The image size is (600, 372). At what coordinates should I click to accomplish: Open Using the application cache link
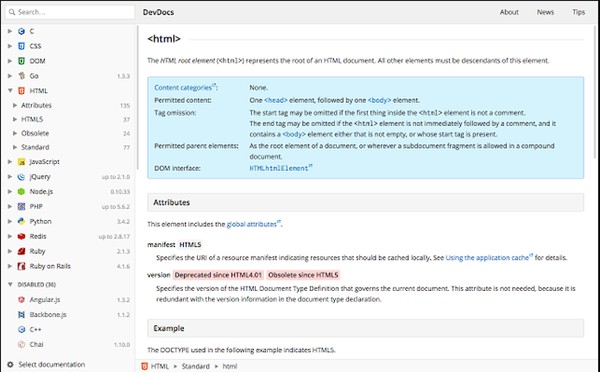(x=489, y=258)
